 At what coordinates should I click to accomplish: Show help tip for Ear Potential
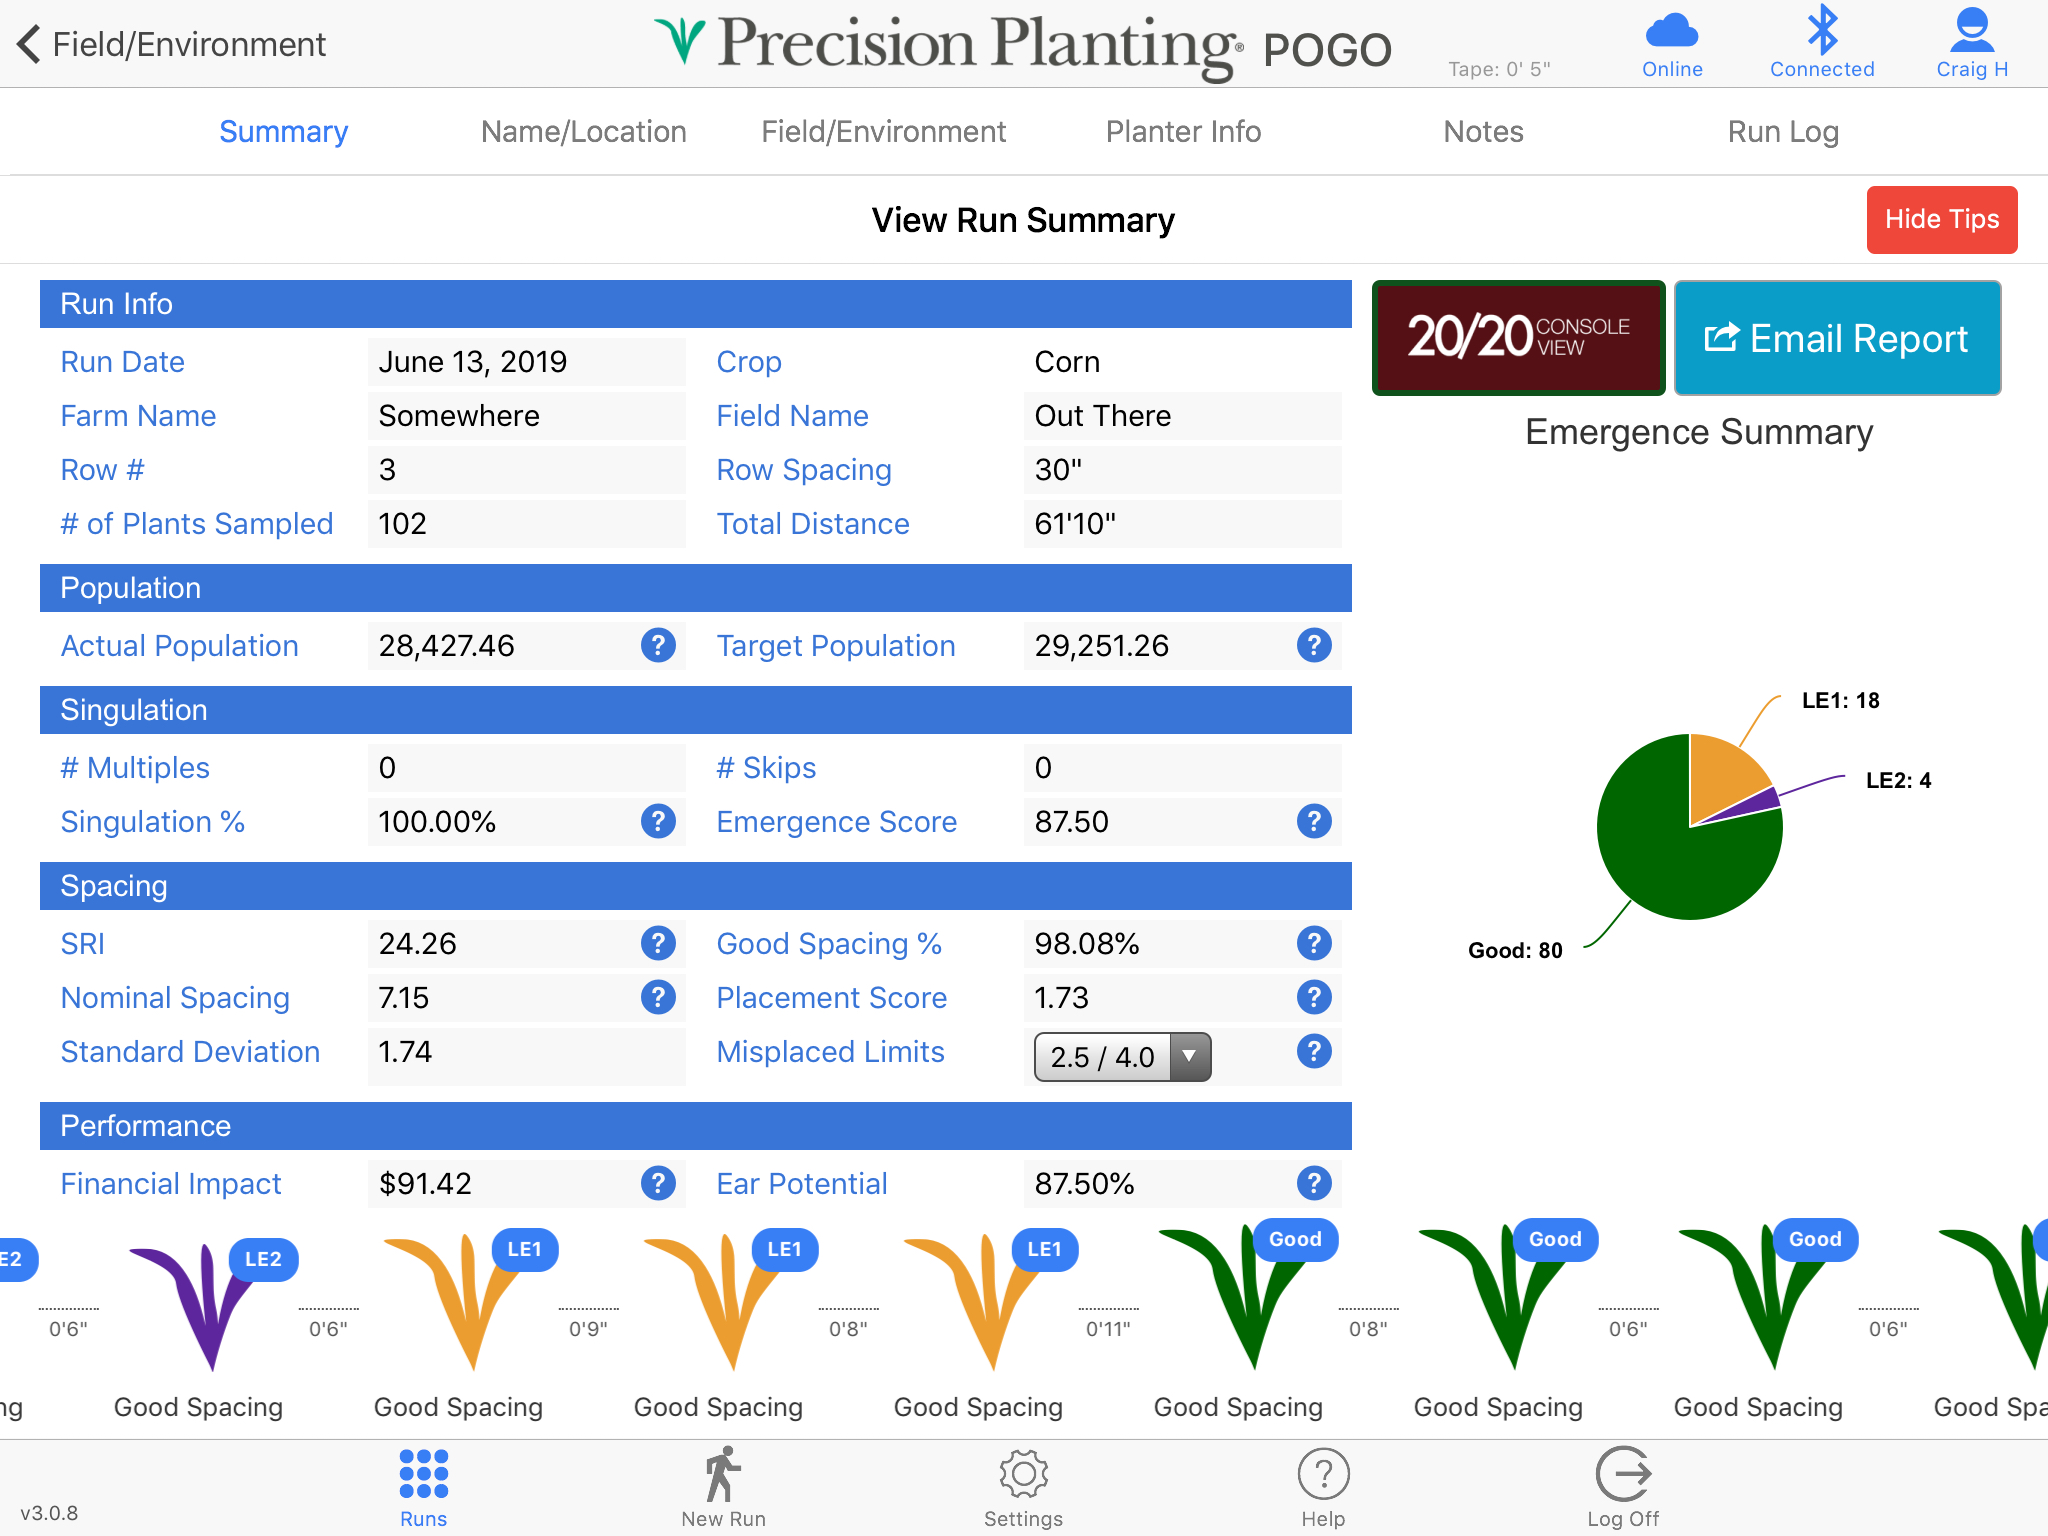(x=1314, y=1183)
